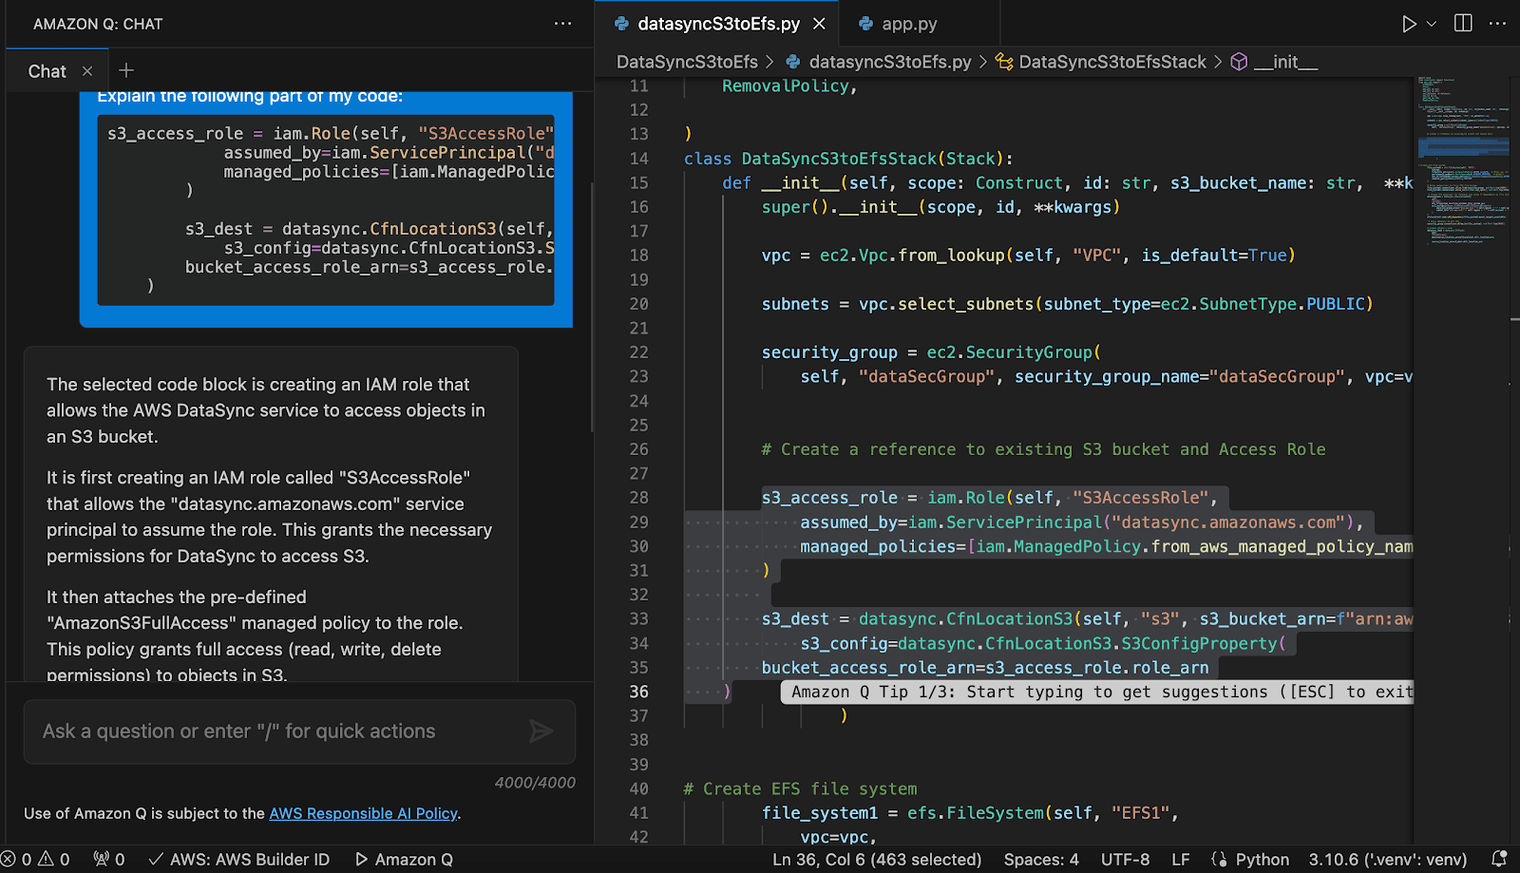The width and height of the screenshot is (1520, 873).
Task: Click the subnets = vpc.select_subnets line
Action: tap(1067, 304)
